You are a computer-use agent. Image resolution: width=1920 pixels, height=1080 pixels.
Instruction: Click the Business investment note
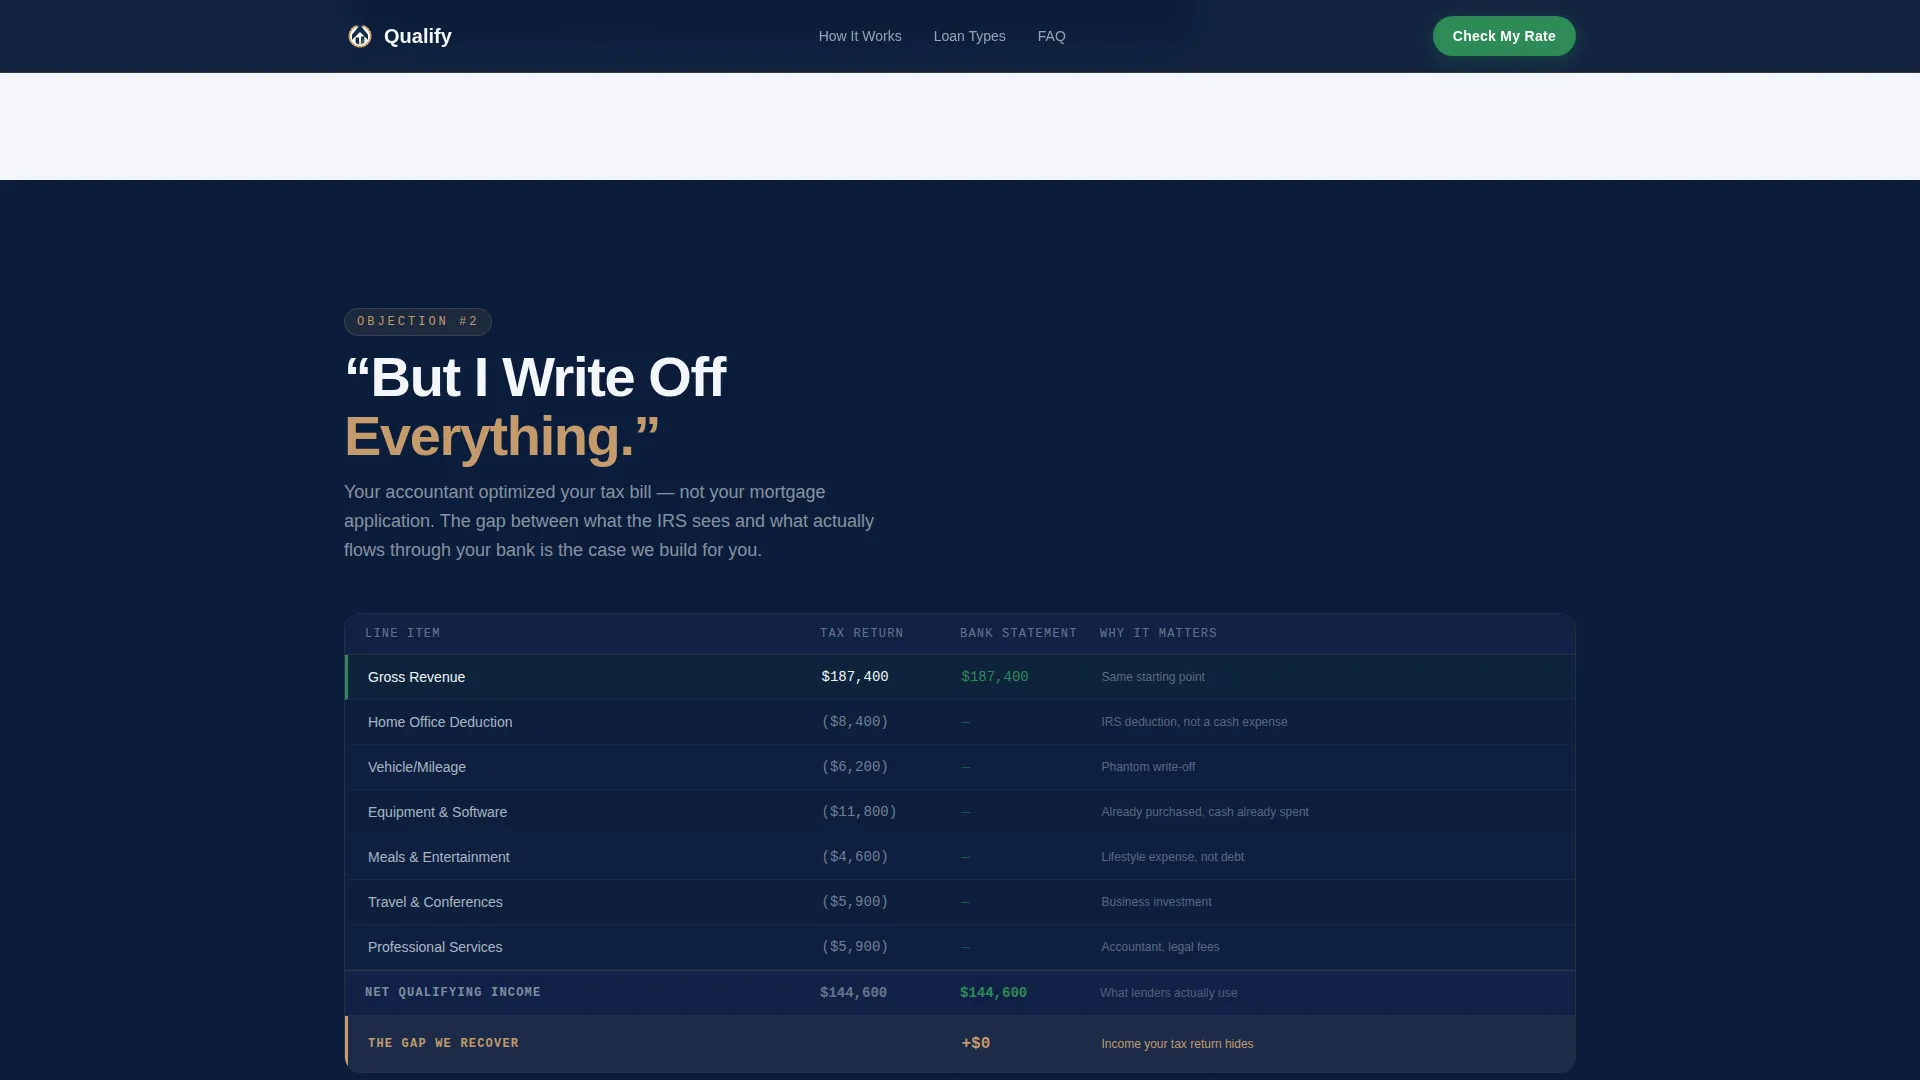(x=1156, y=902)
